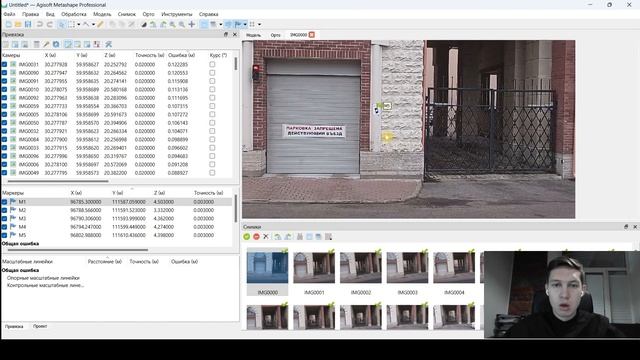Open selection tool dropdown arrow

point(78,24)
